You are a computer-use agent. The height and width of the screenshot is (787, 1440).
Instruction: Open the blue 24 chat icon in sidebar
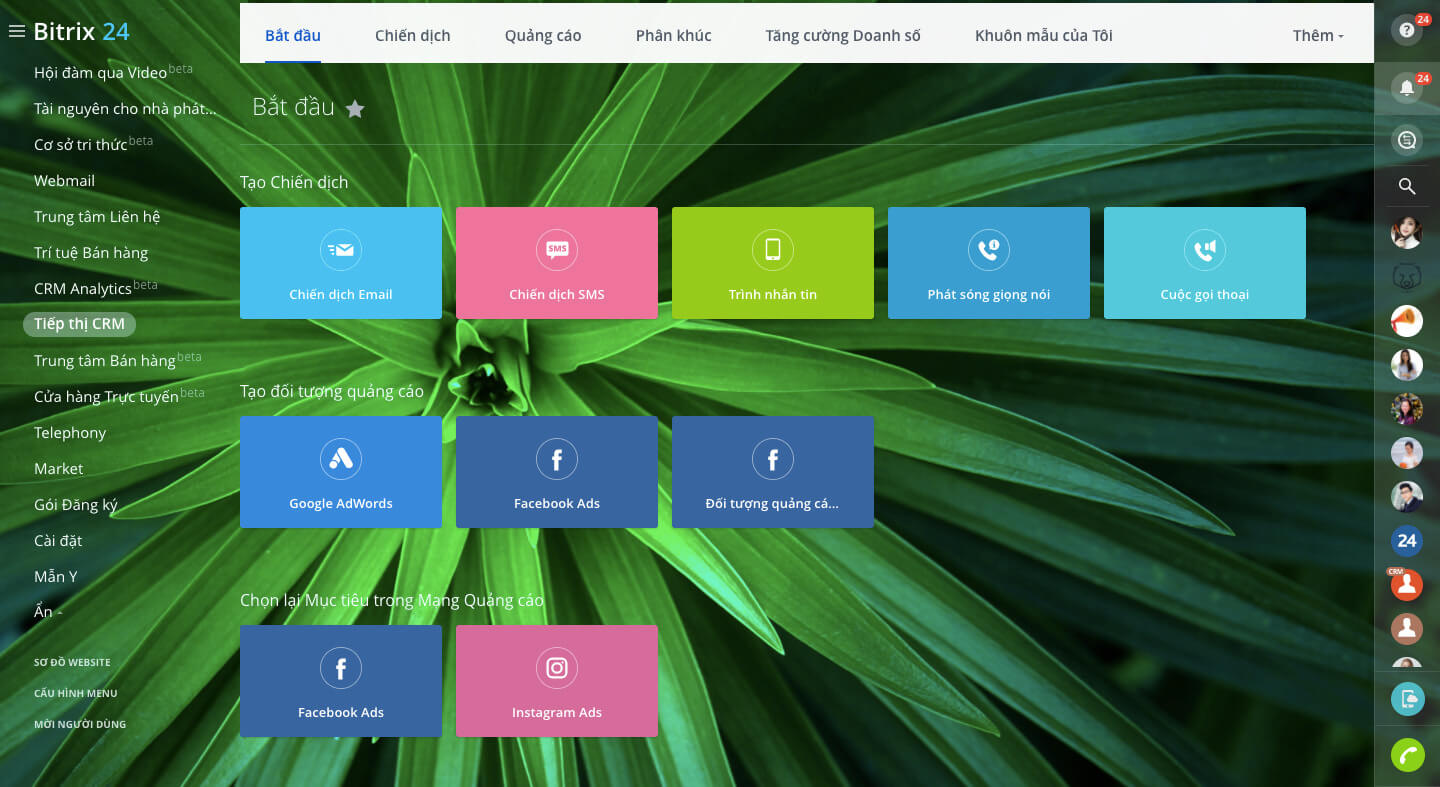(1406, 541)
